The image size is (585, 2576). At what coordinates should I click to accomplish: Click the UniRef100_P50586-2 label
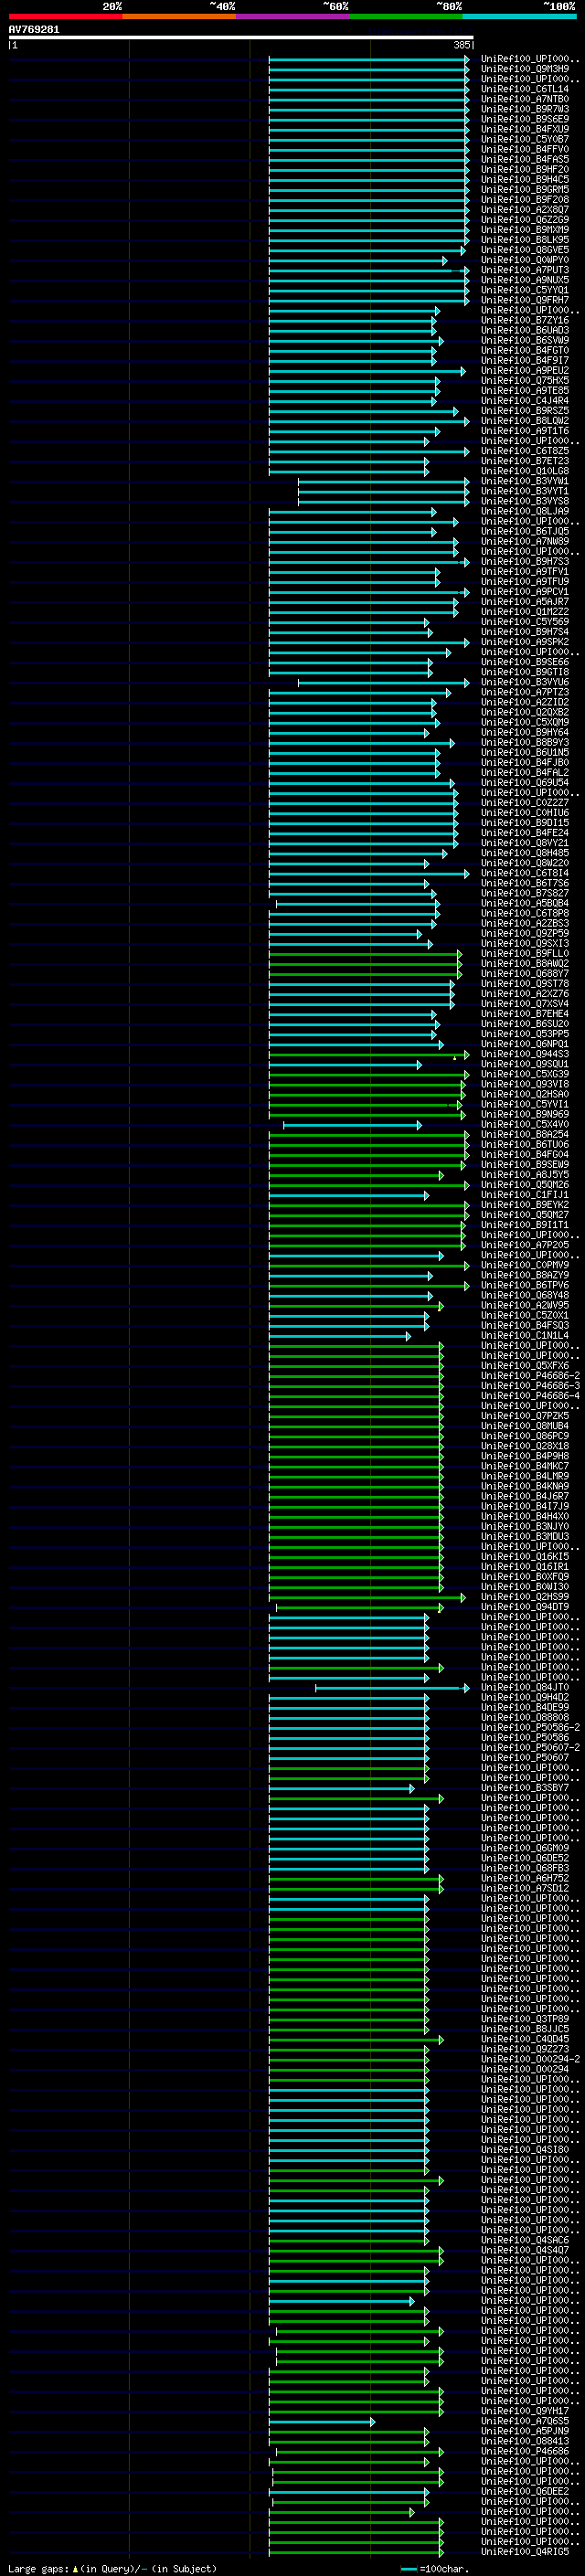click(x=530, y=1728)
